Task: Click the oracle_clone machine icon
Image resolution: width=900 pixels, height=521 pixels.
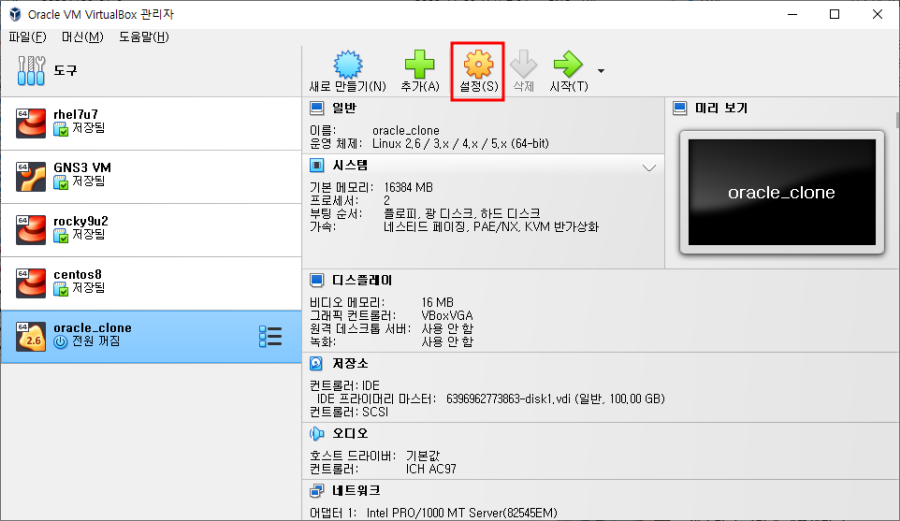Action: (31, 337)
